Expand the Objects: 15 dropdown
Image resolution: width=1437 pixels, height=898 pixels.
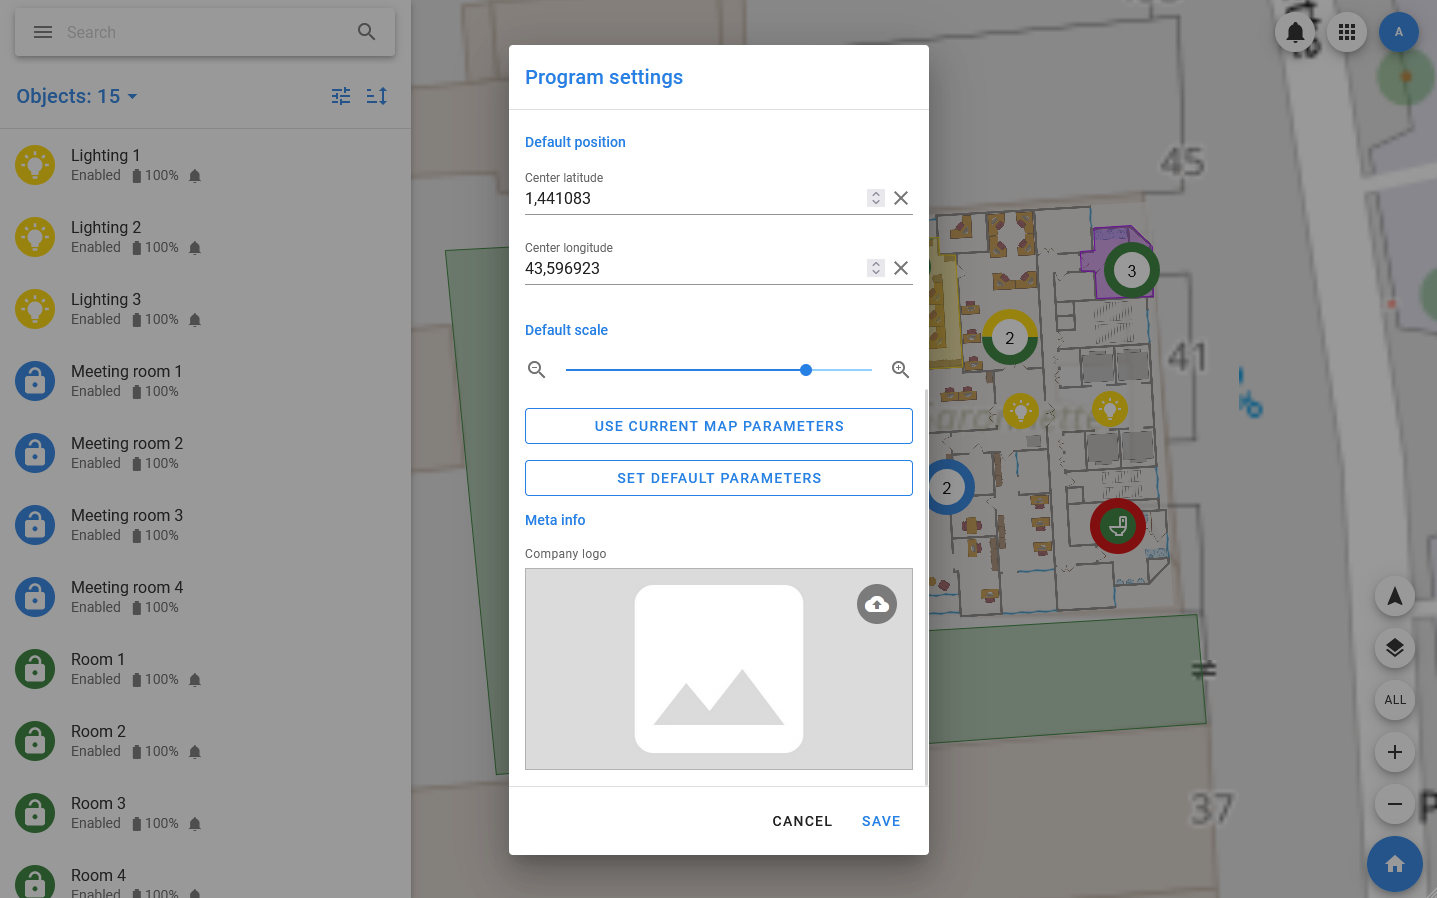pos(77,96)
